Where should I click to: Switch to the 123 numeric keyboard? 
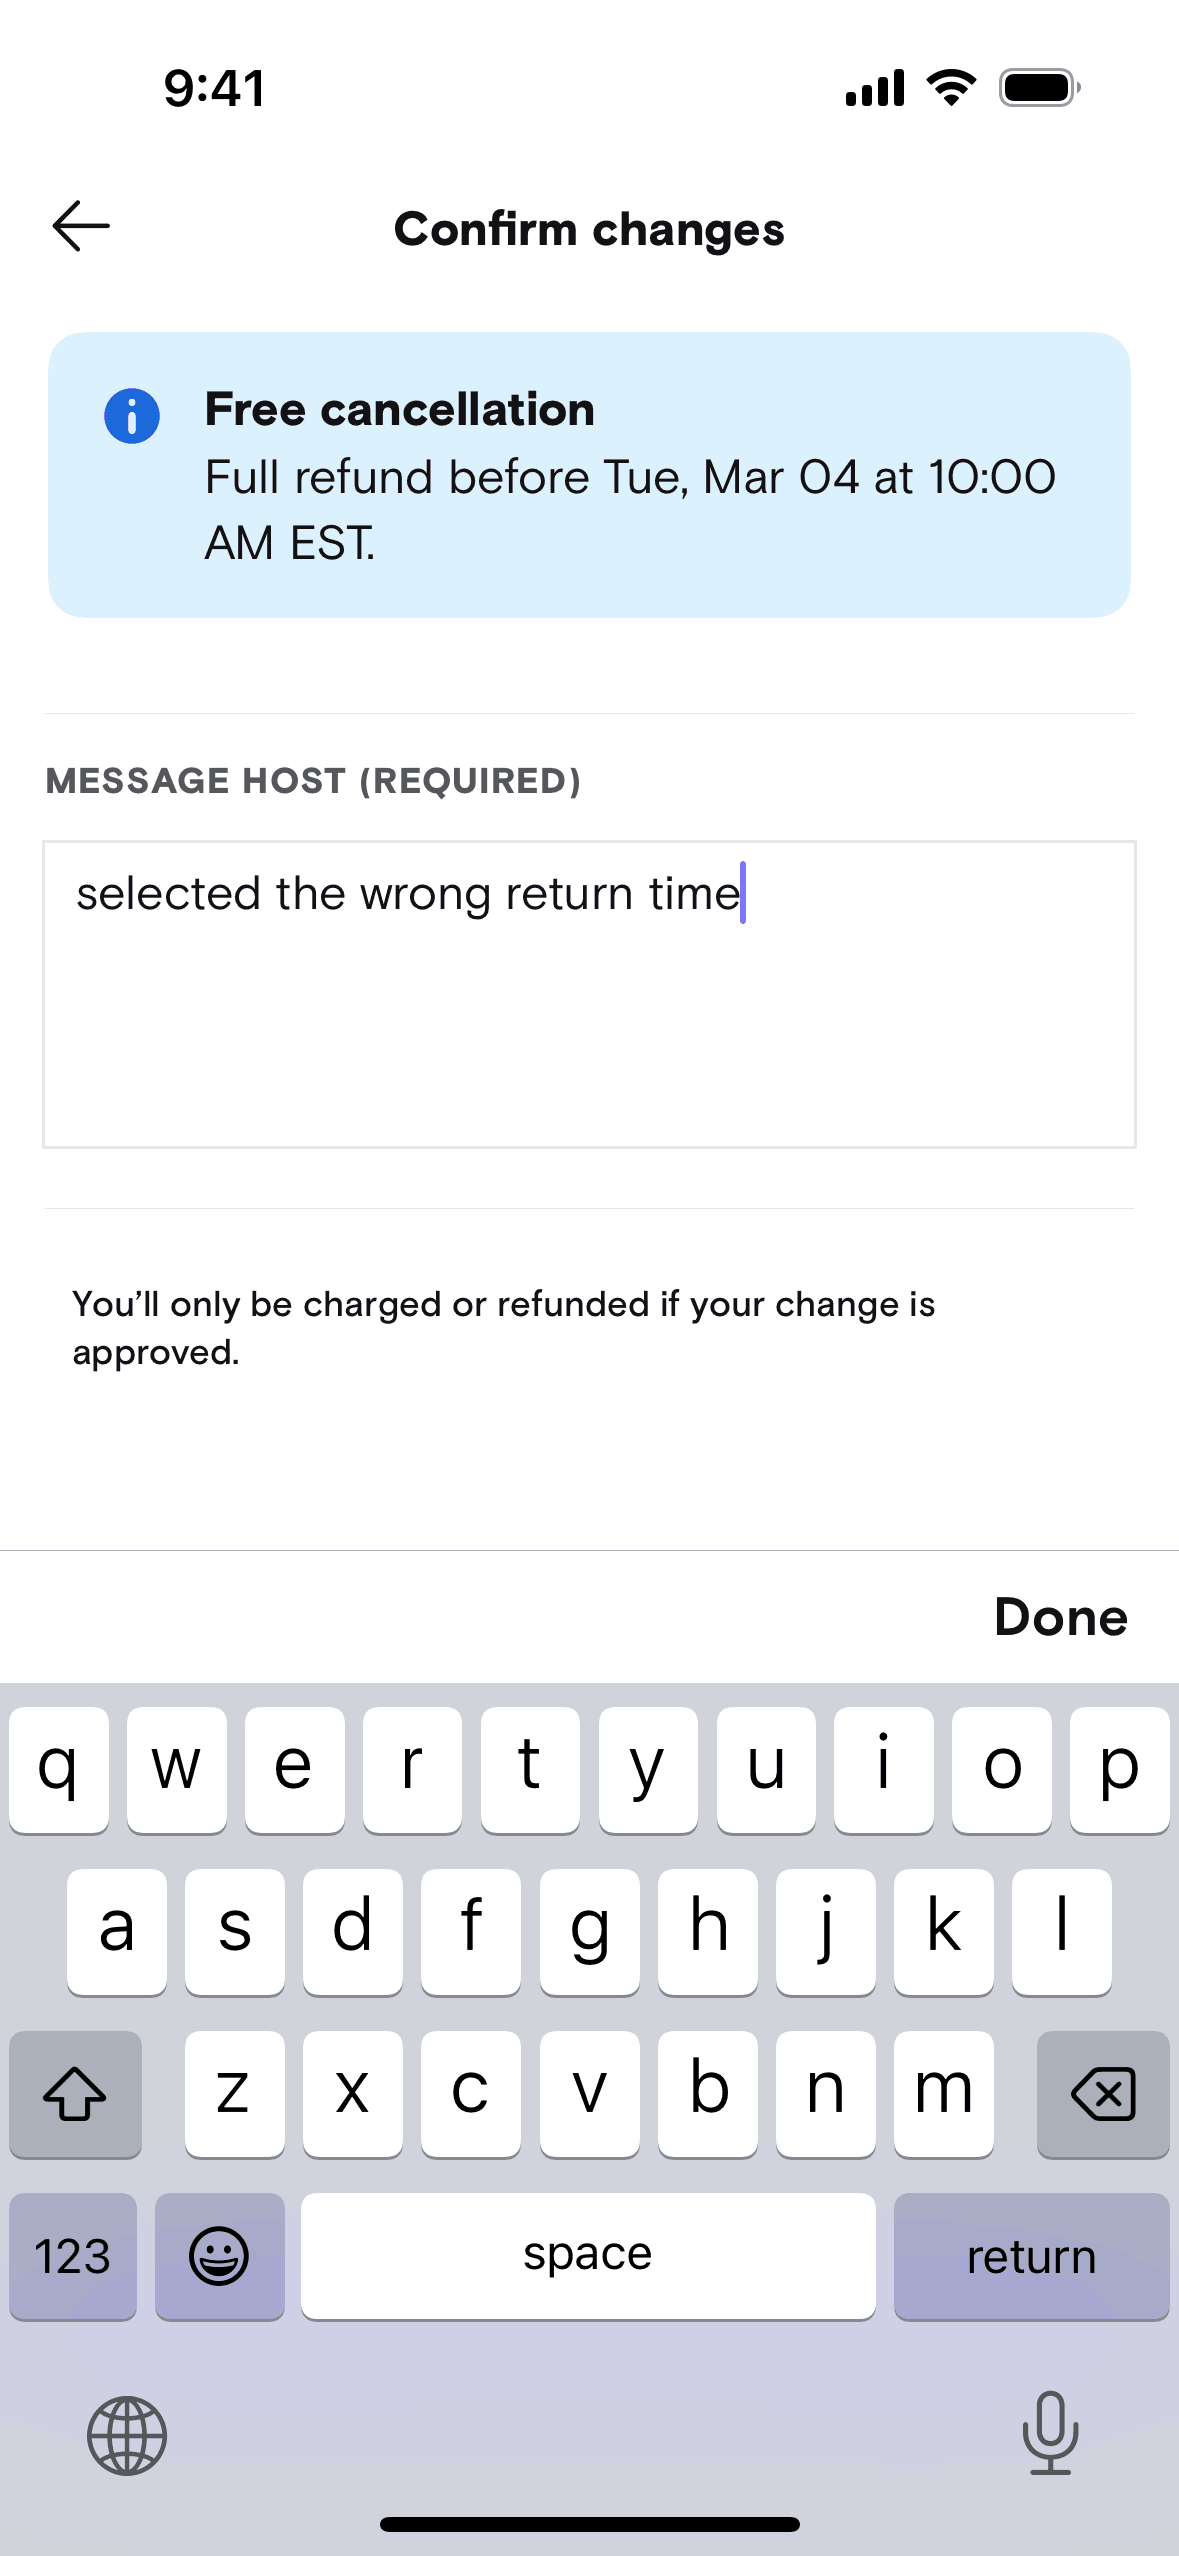pyautogui.click(x=73, y=2256)
